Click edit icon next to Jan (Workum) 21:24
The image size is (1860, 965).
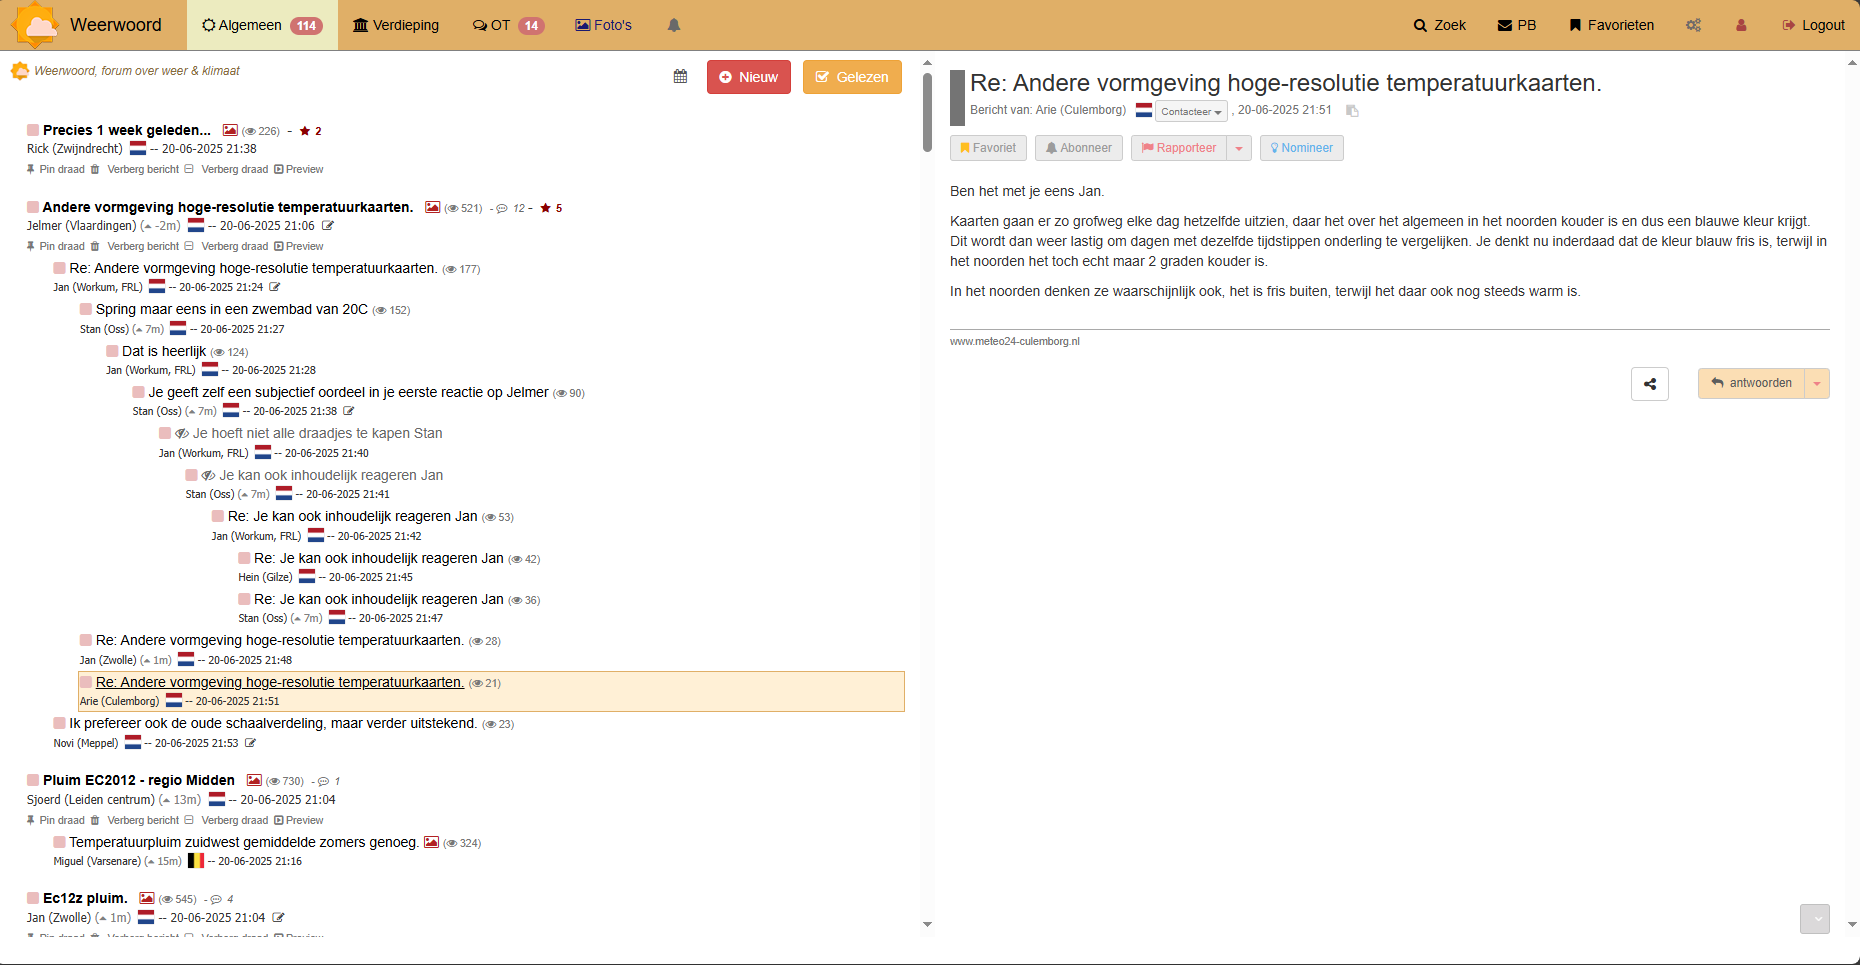pyautogui.click(x=275, y=287)
